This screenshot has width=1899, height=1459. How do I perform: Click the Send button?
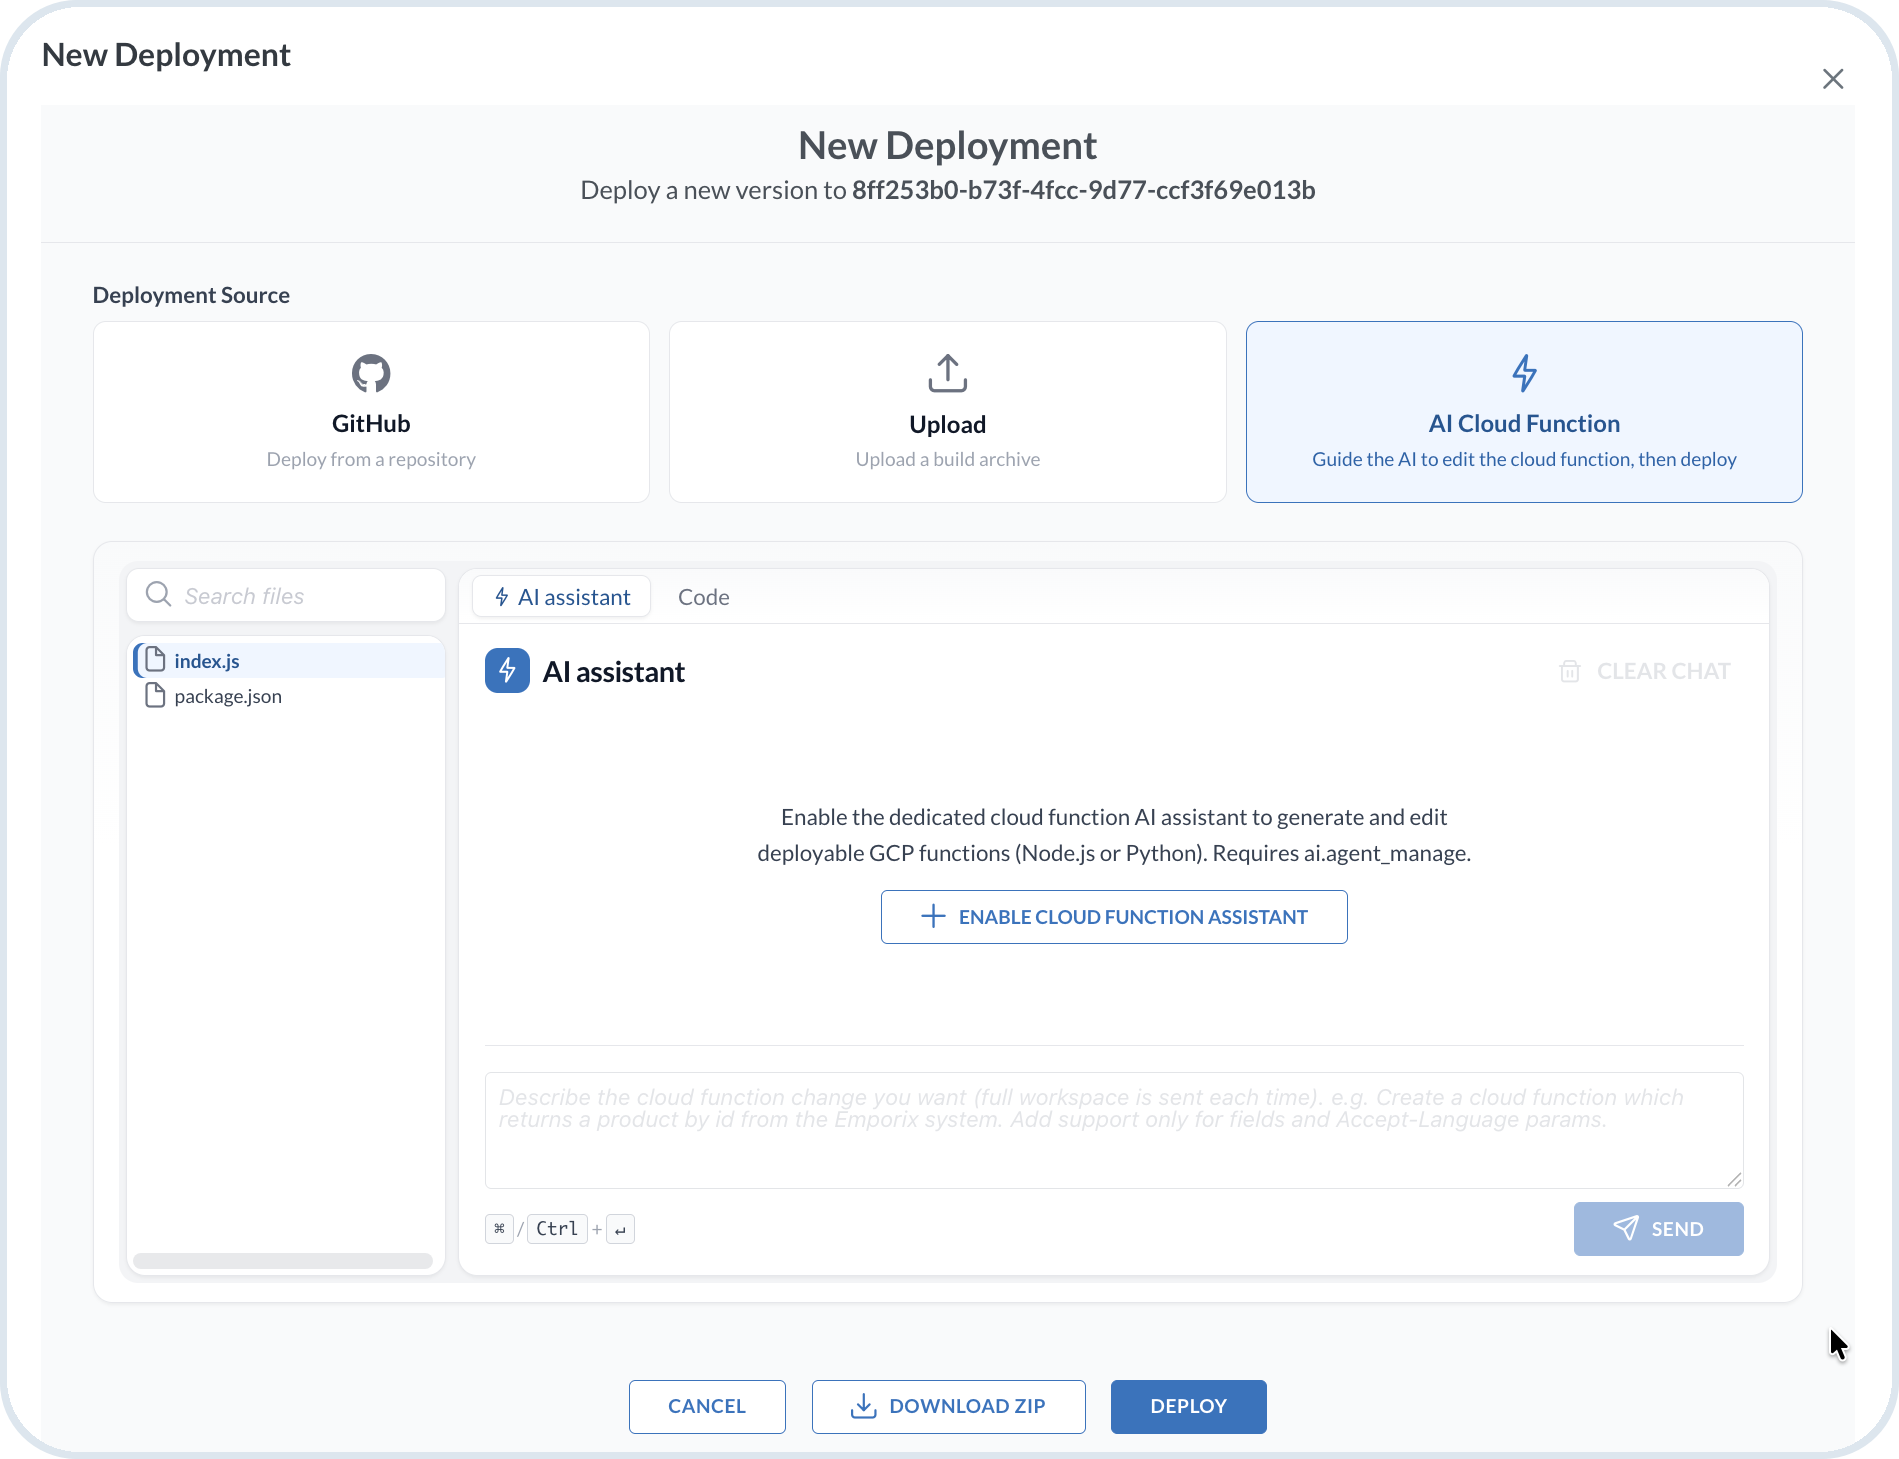coord(1658,1228)
